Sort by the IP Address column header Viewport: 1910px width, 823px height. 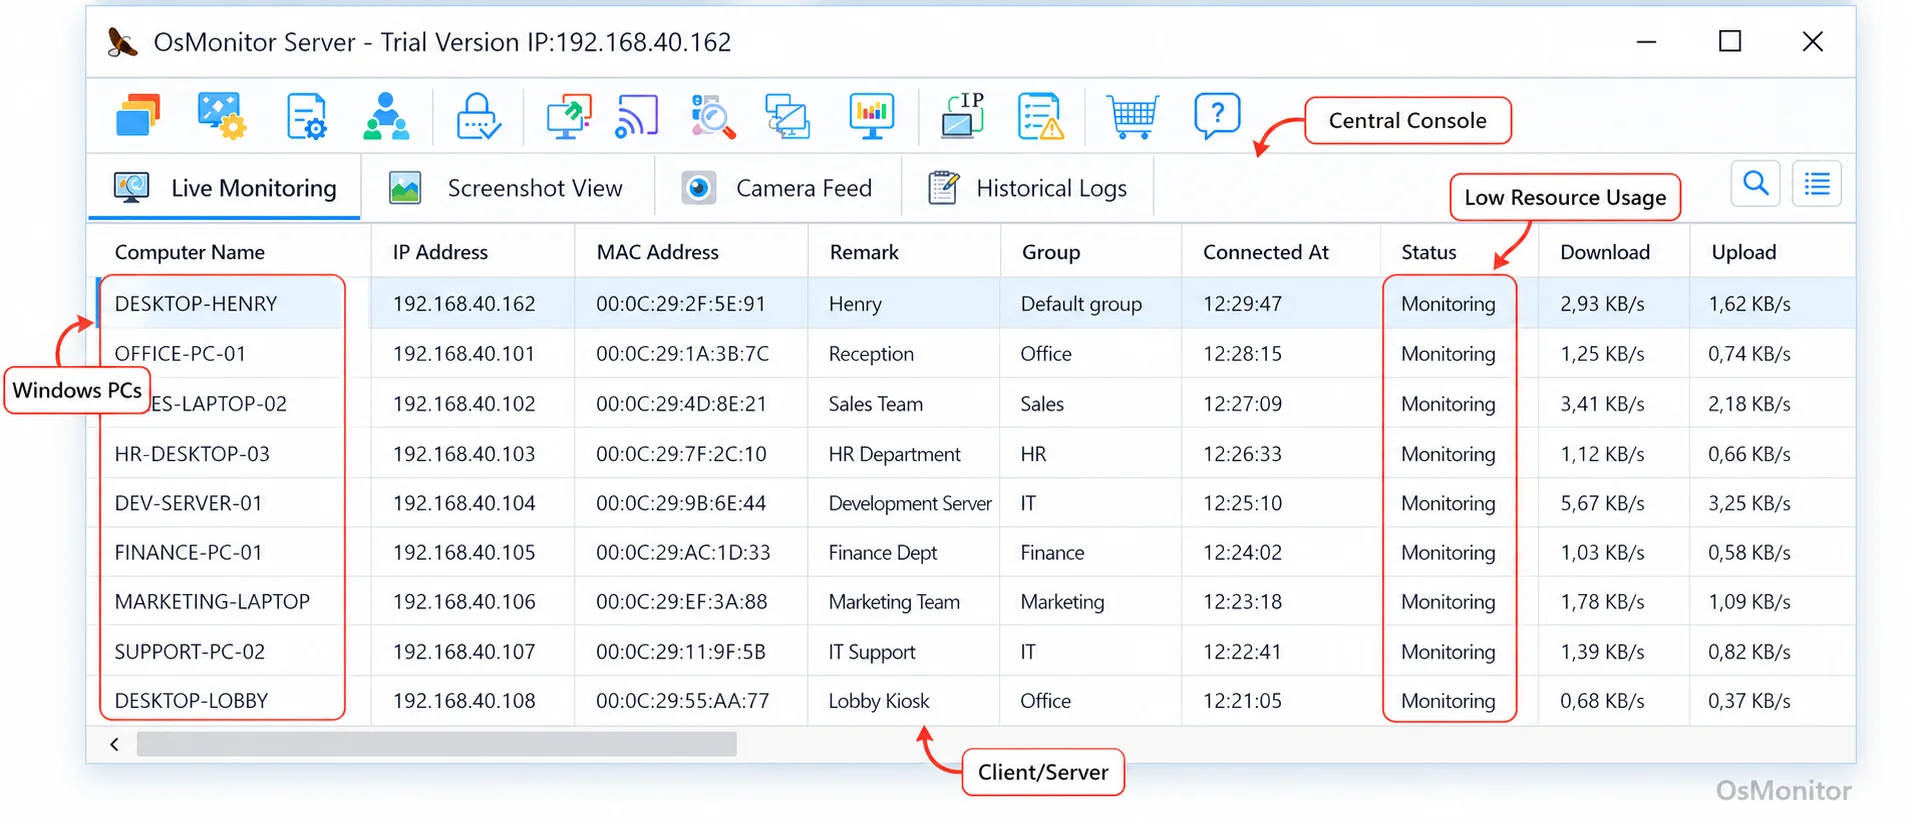pyautogui.click(x=440, y=252)
